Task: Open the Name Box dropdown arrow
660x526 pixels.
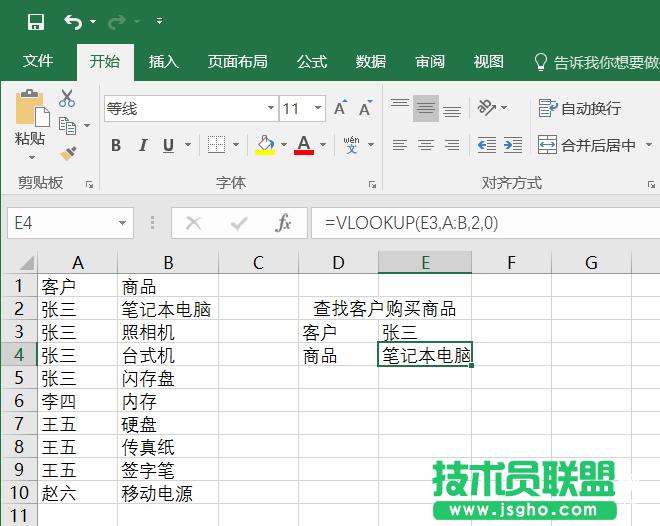Action: point(123,223)
